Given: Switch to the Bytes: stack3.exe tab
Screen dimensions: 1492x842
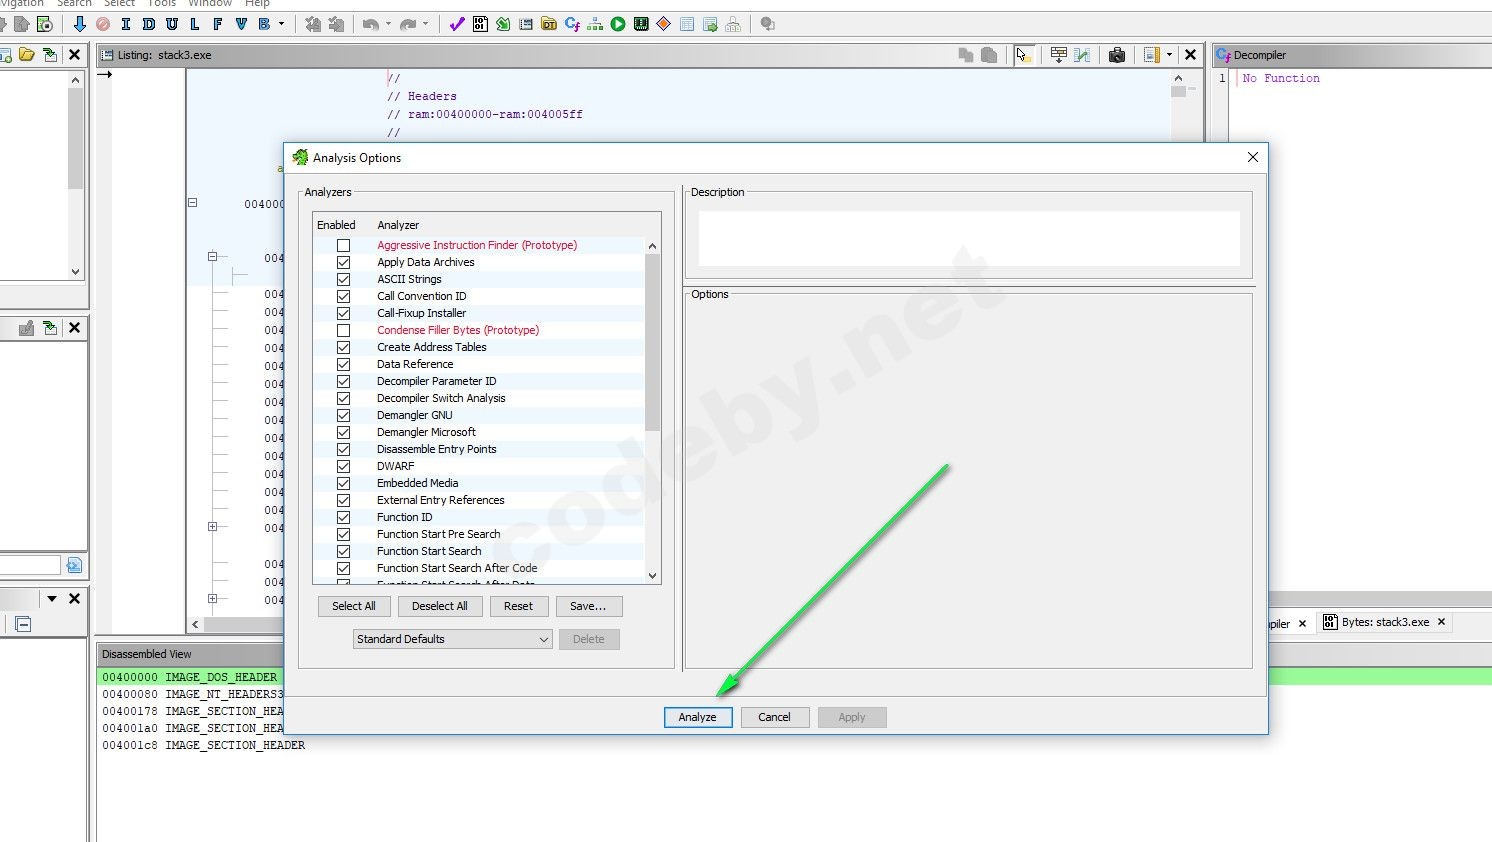Looking at the screenshot, I should click(x=1385, y=622).
